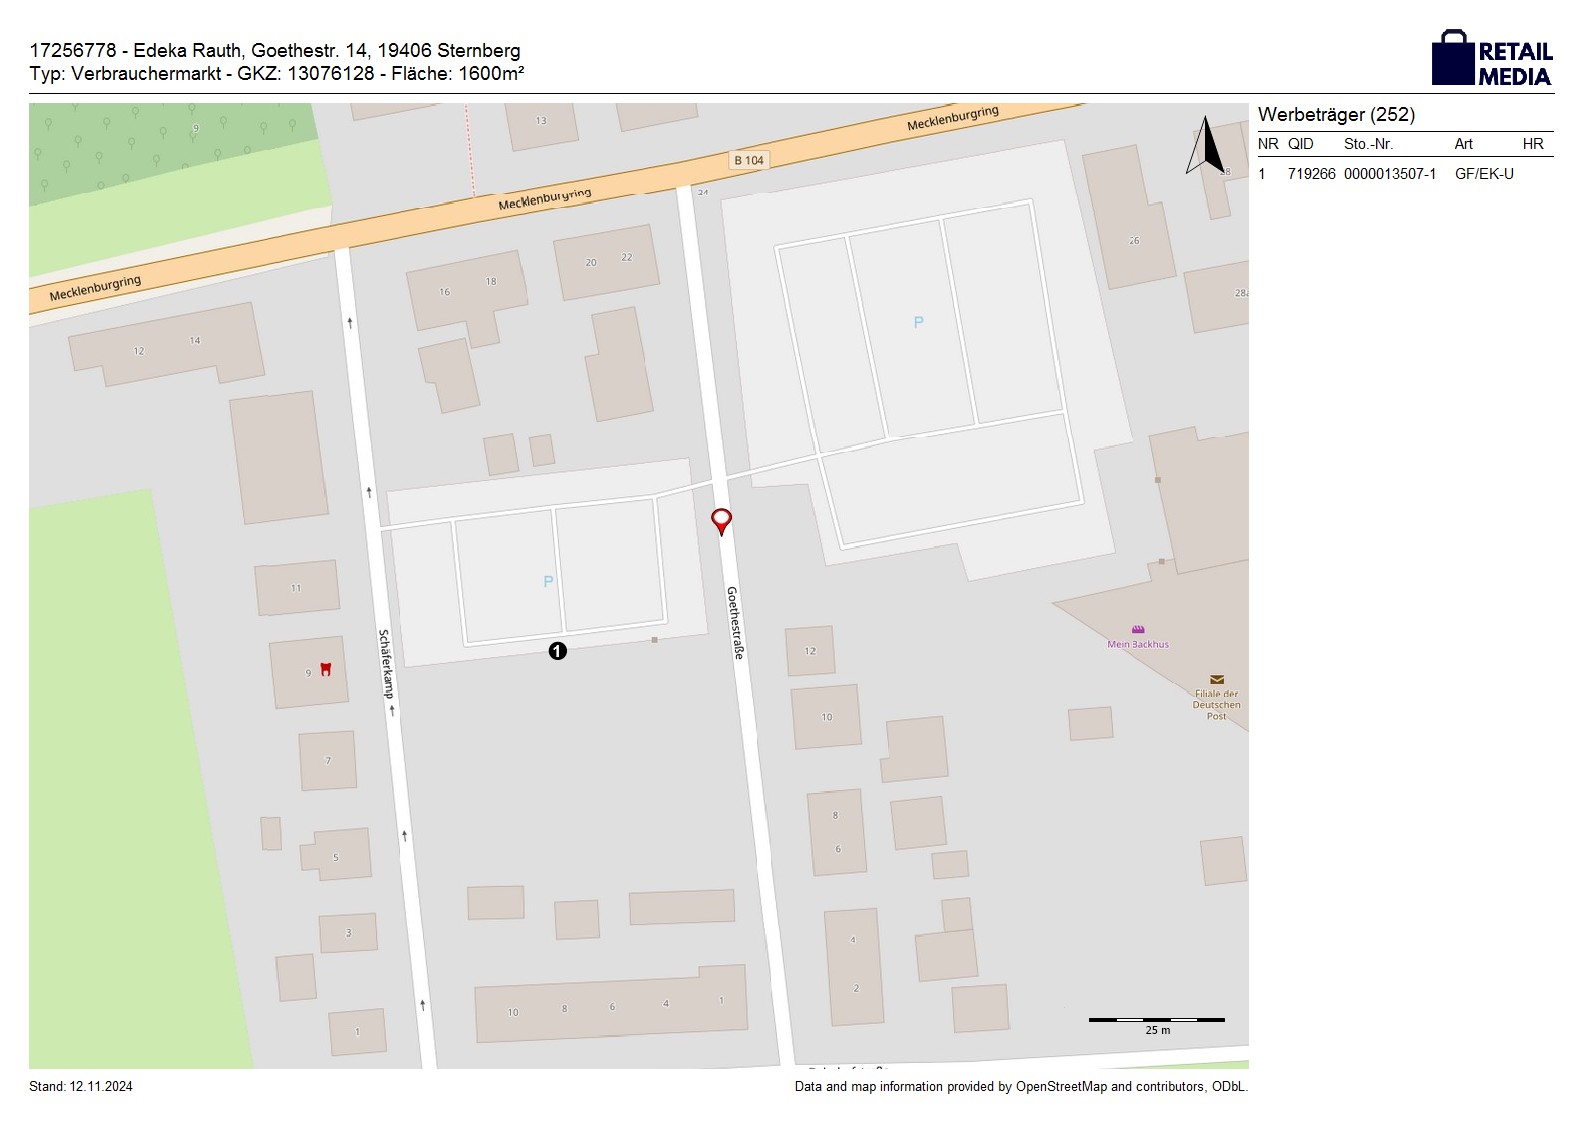Click the Schäferkamp street label
The width and height of the screenshot is (1587, 1123).
point(385,662)
